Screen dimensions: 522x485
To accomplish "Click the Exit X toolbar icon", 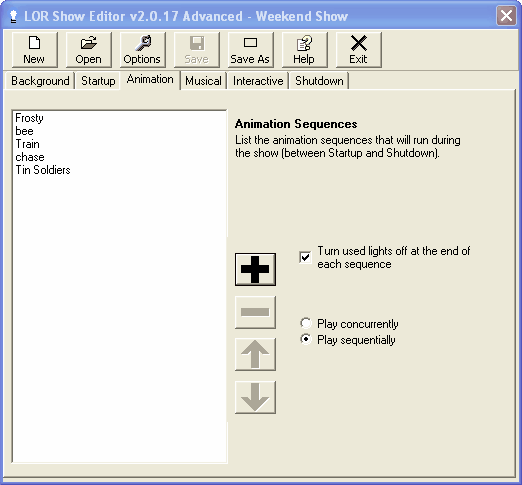I will (359, 50).
